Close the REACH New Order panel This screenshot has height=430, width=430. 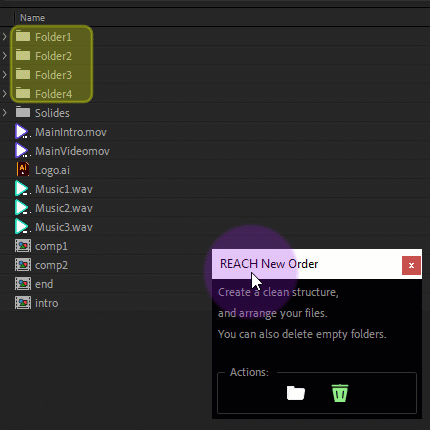(411, 265)
